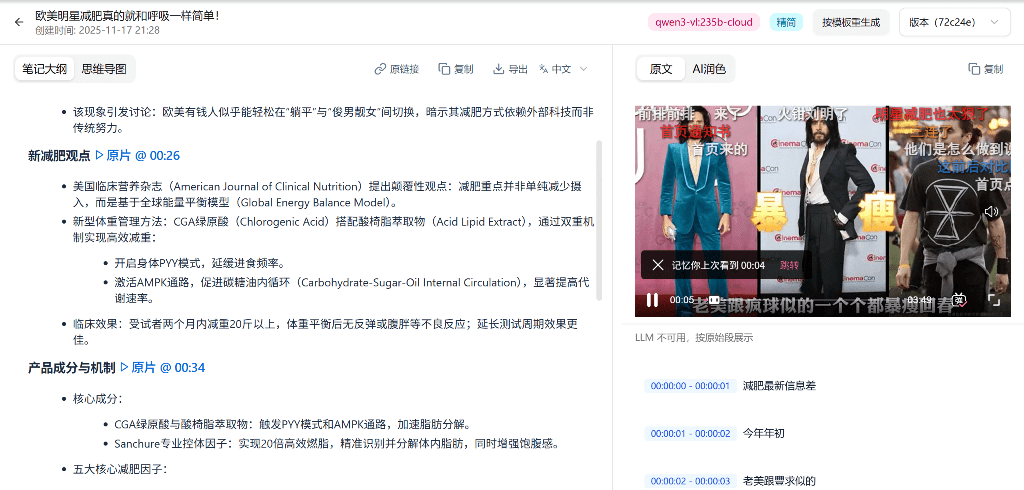Click 跳转 to resume at 00:04
1024x490 pixels.
[x=789, y=265]
